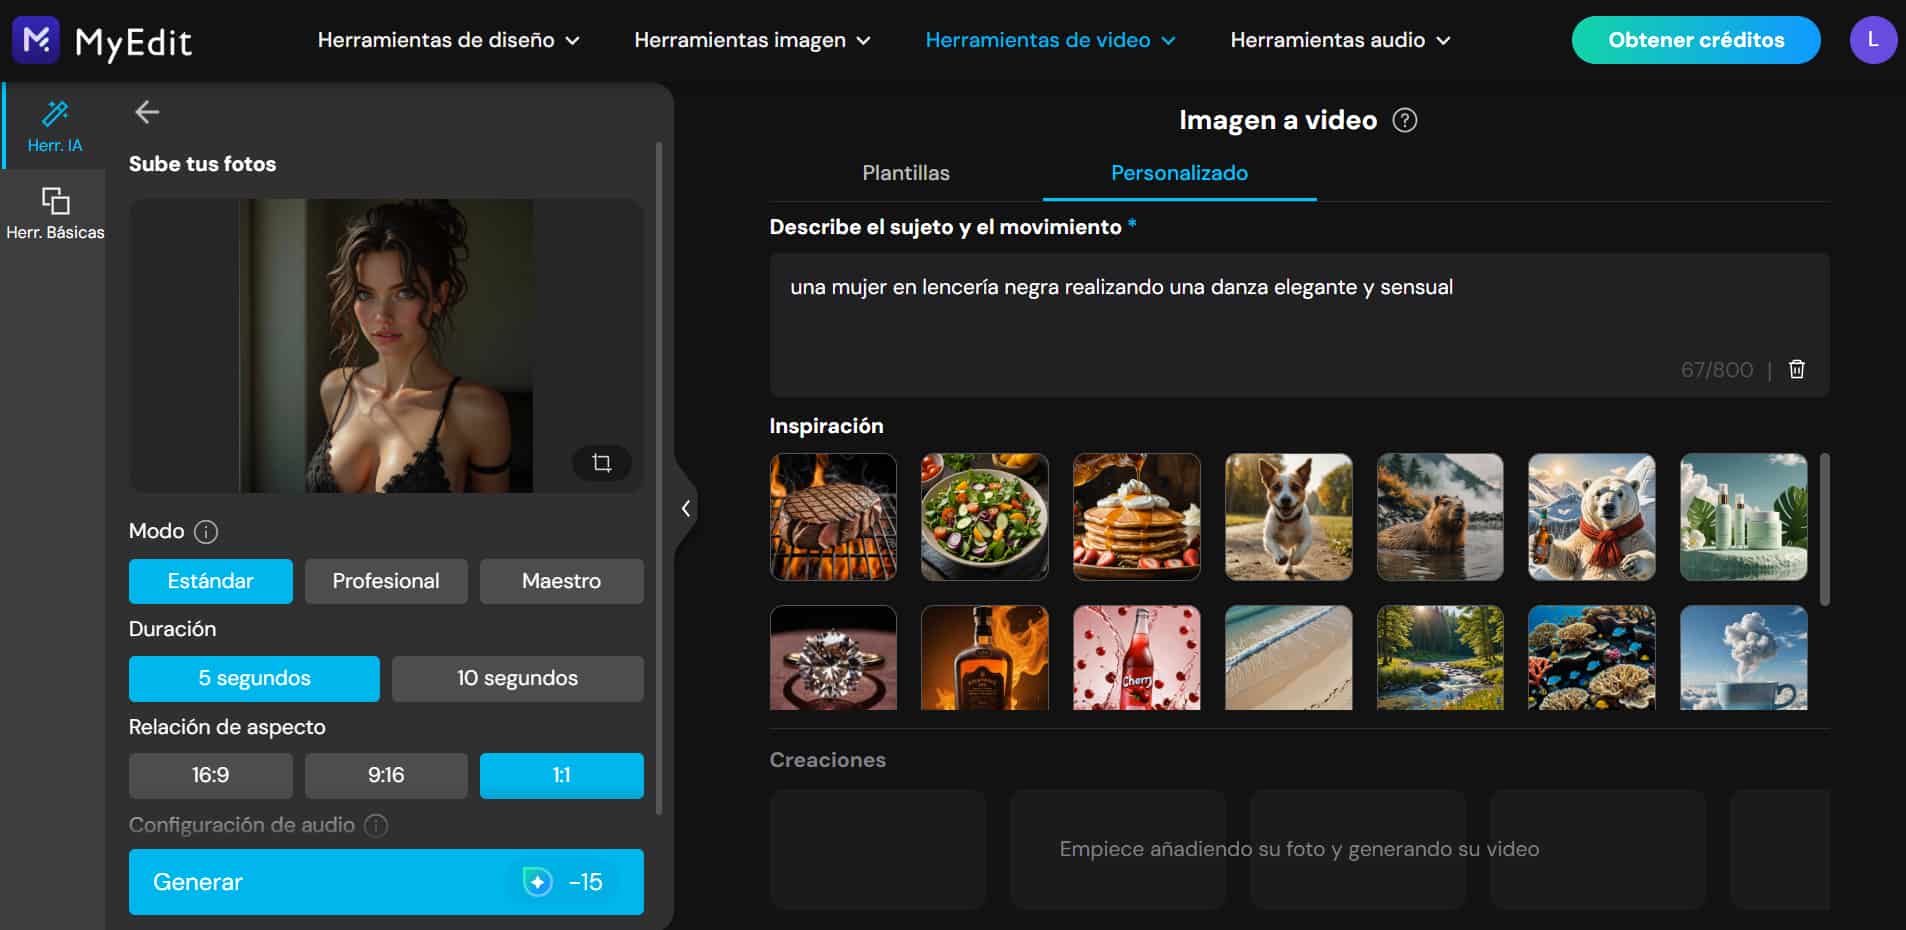Screen dimensions: 1906x930
Task: Expand the Herramientas imagen menu
Action: point(752,40)
